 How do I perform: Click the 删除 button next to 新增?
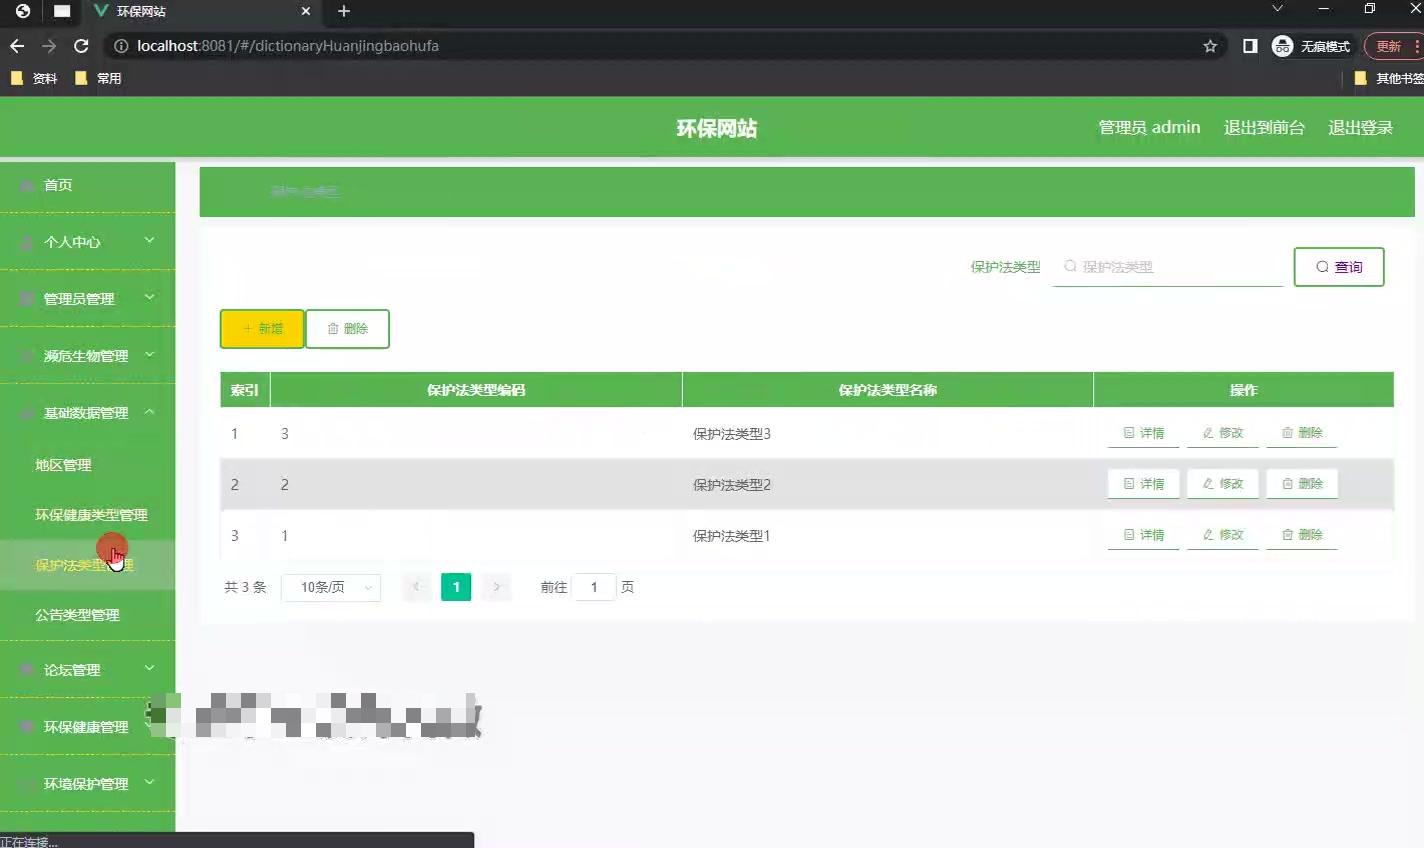[347, 329]
